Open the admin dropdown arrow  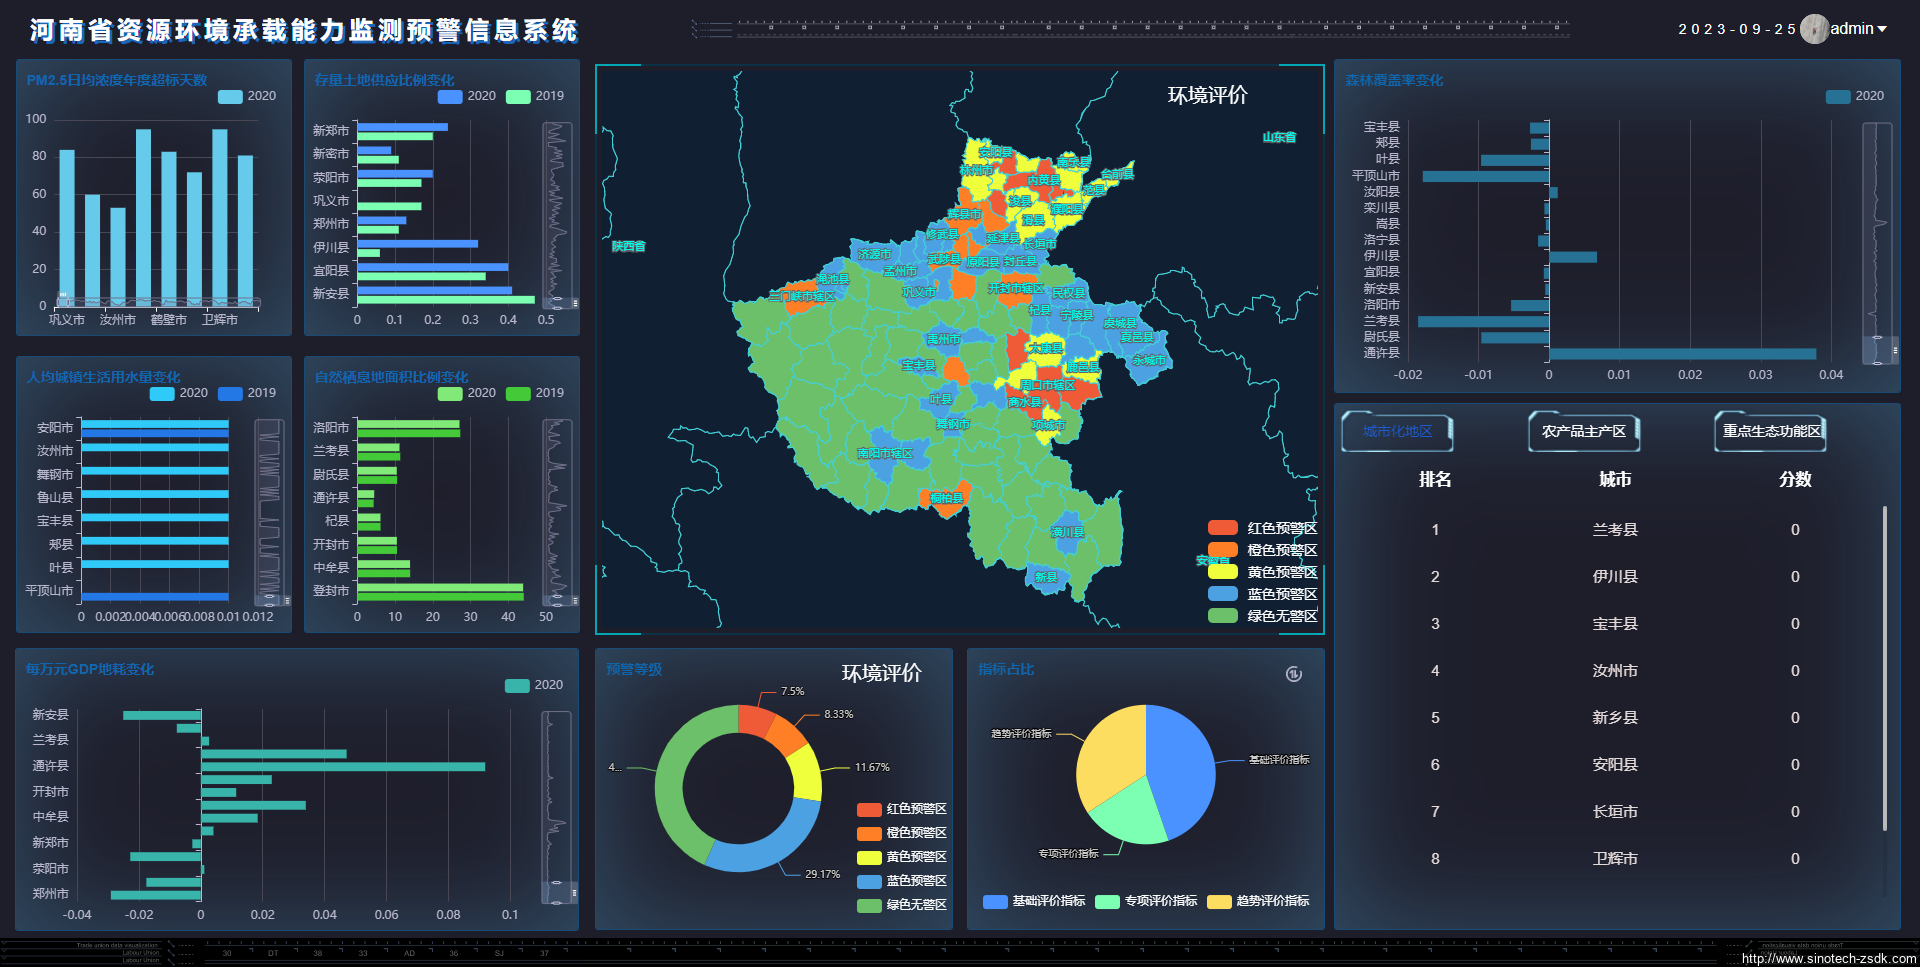1882,29
